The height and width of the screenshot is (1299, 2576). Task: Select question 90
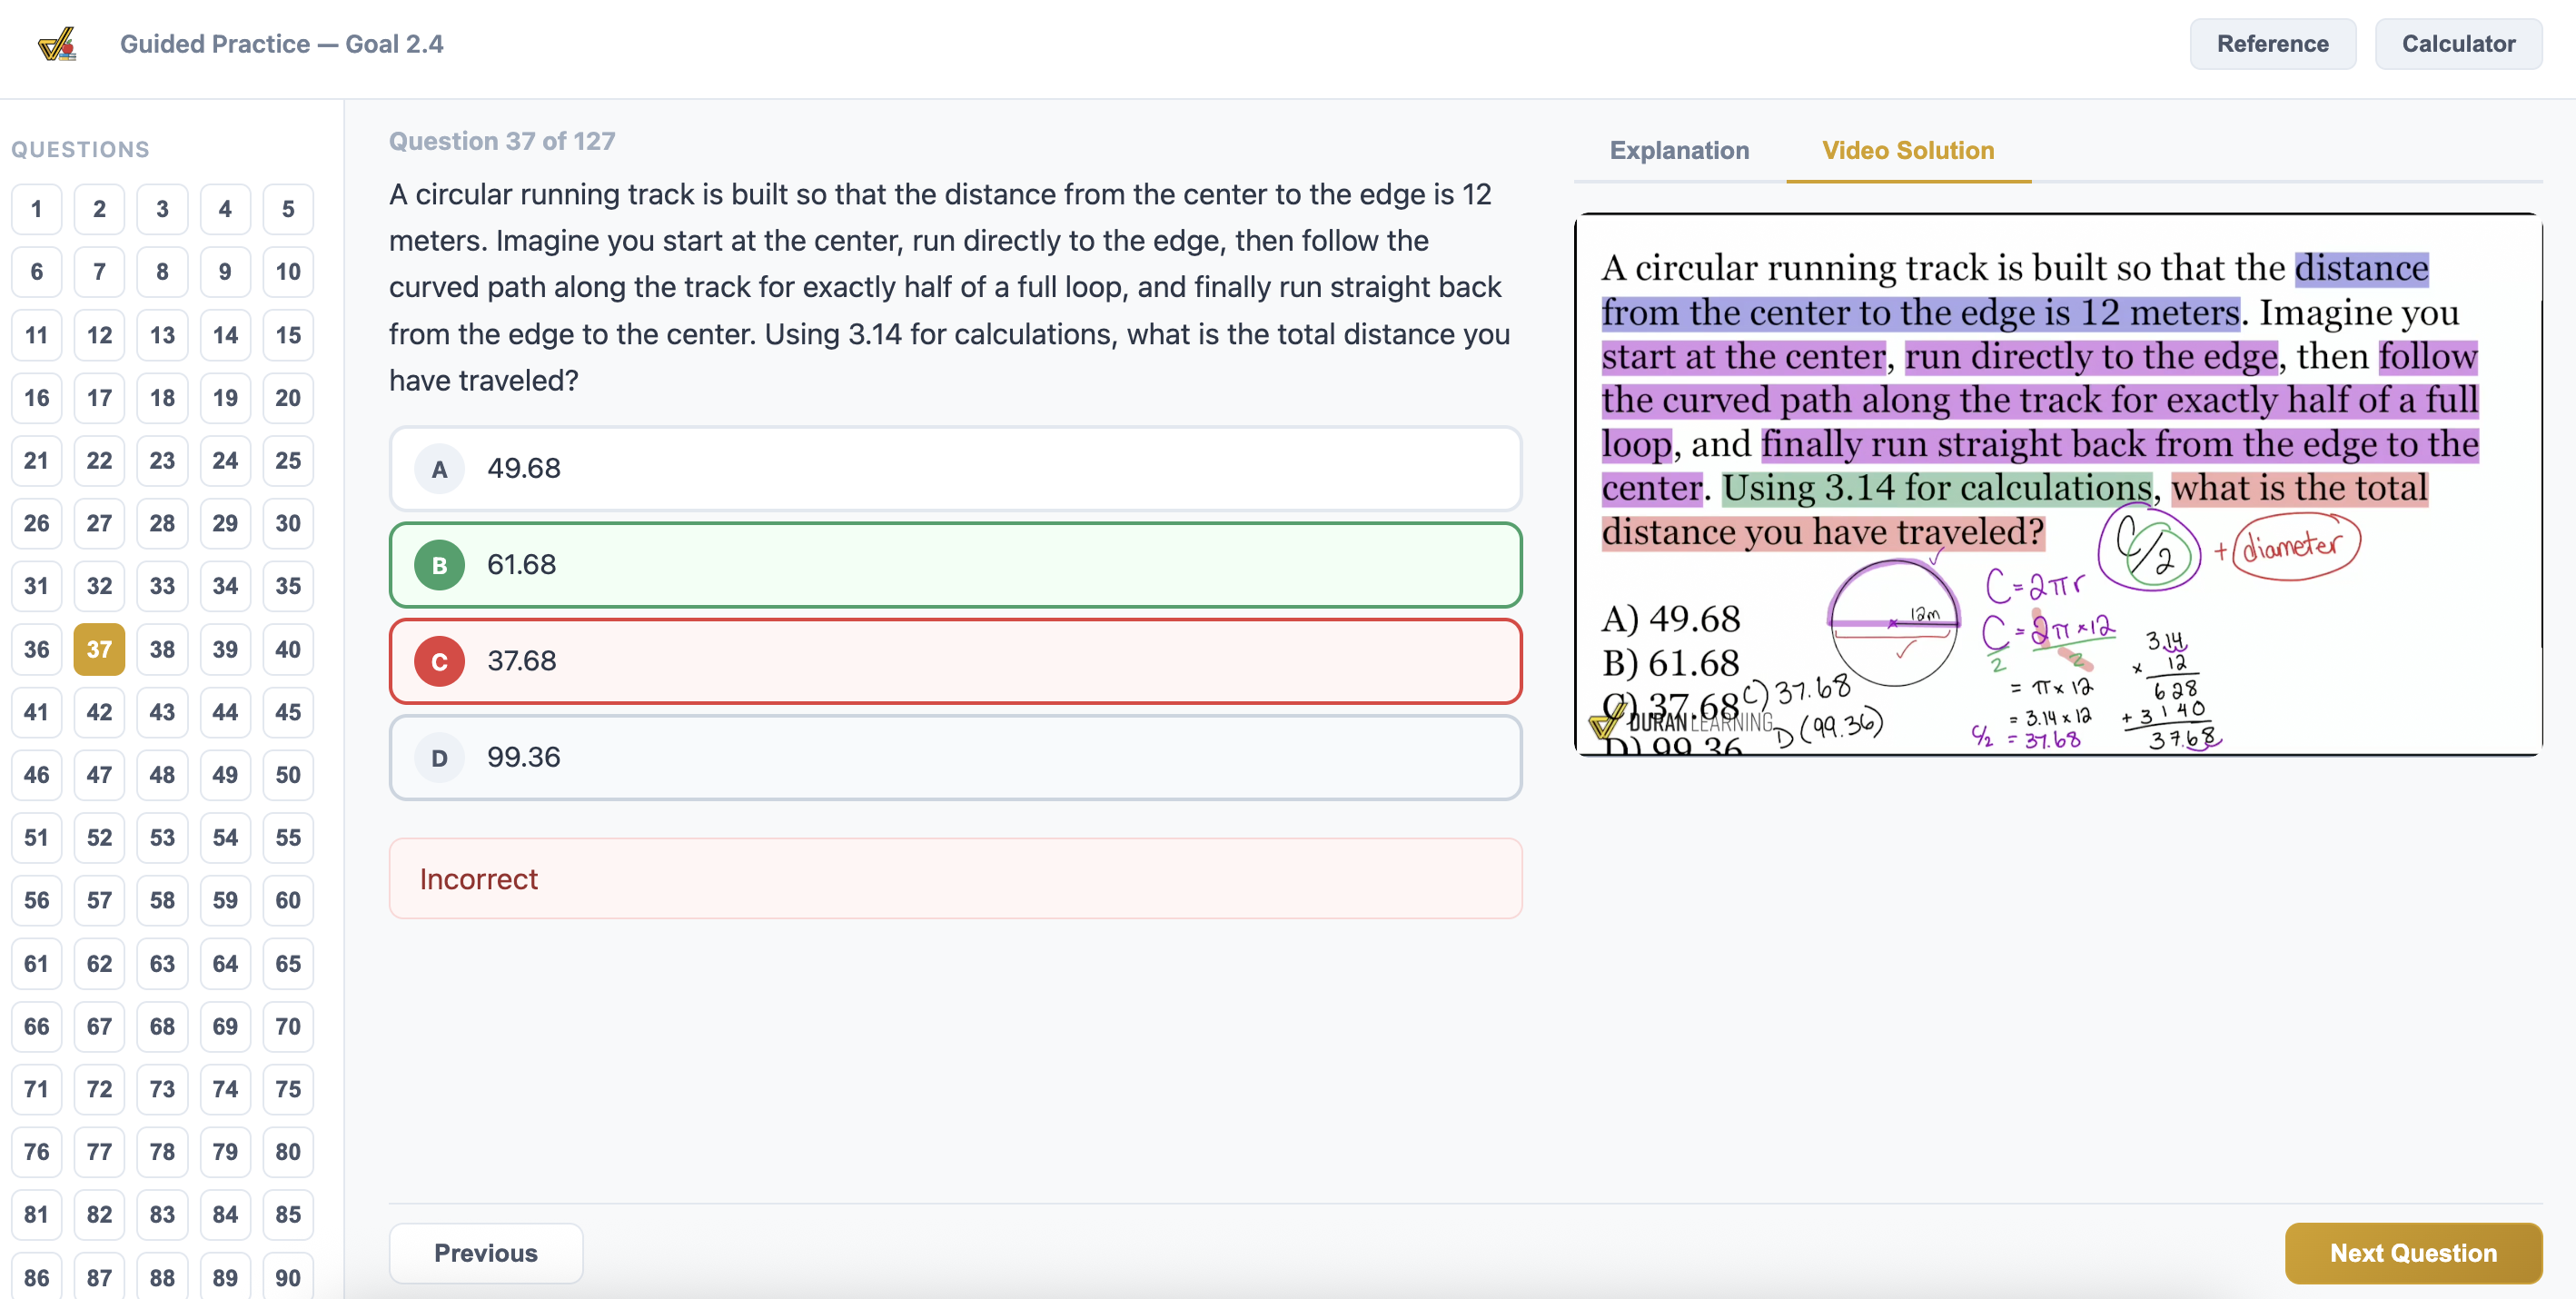tap(288, 1277)
